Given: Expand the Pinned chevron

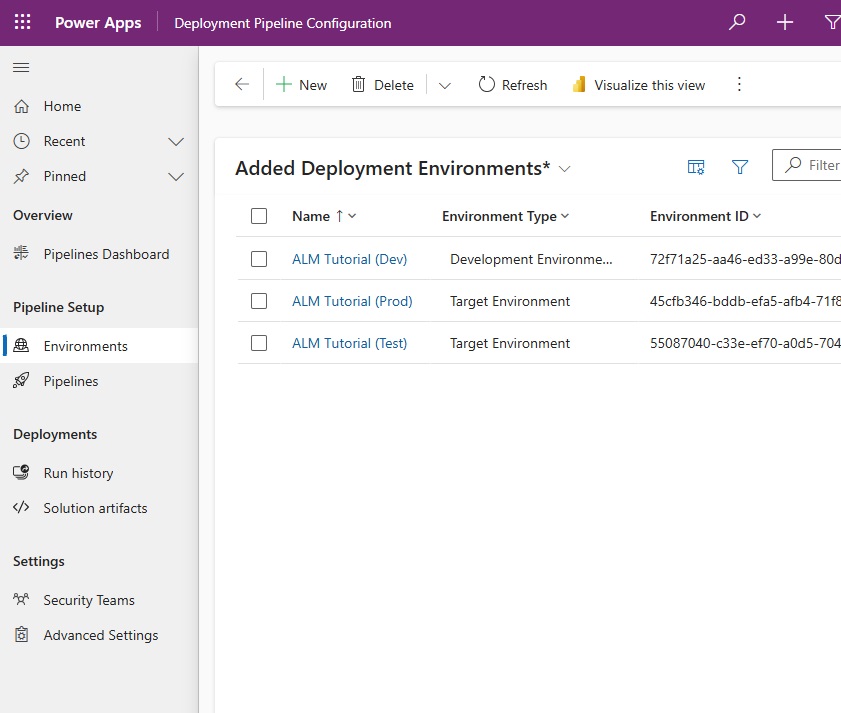Looking at the screenshot, I should tap(176, 177).
